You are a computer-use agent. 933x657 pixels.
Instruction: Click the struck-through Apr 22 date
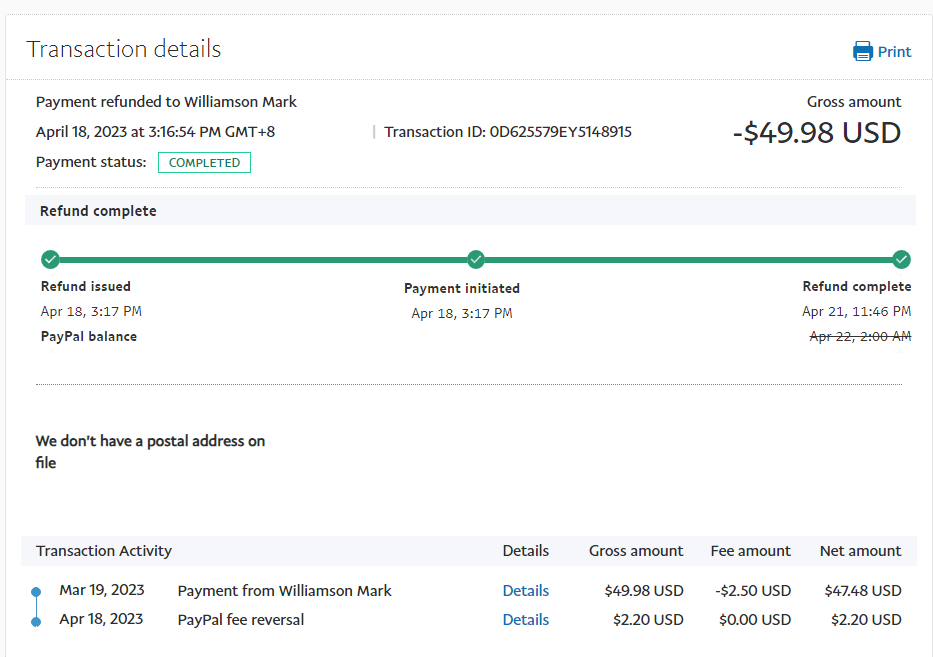859,337
